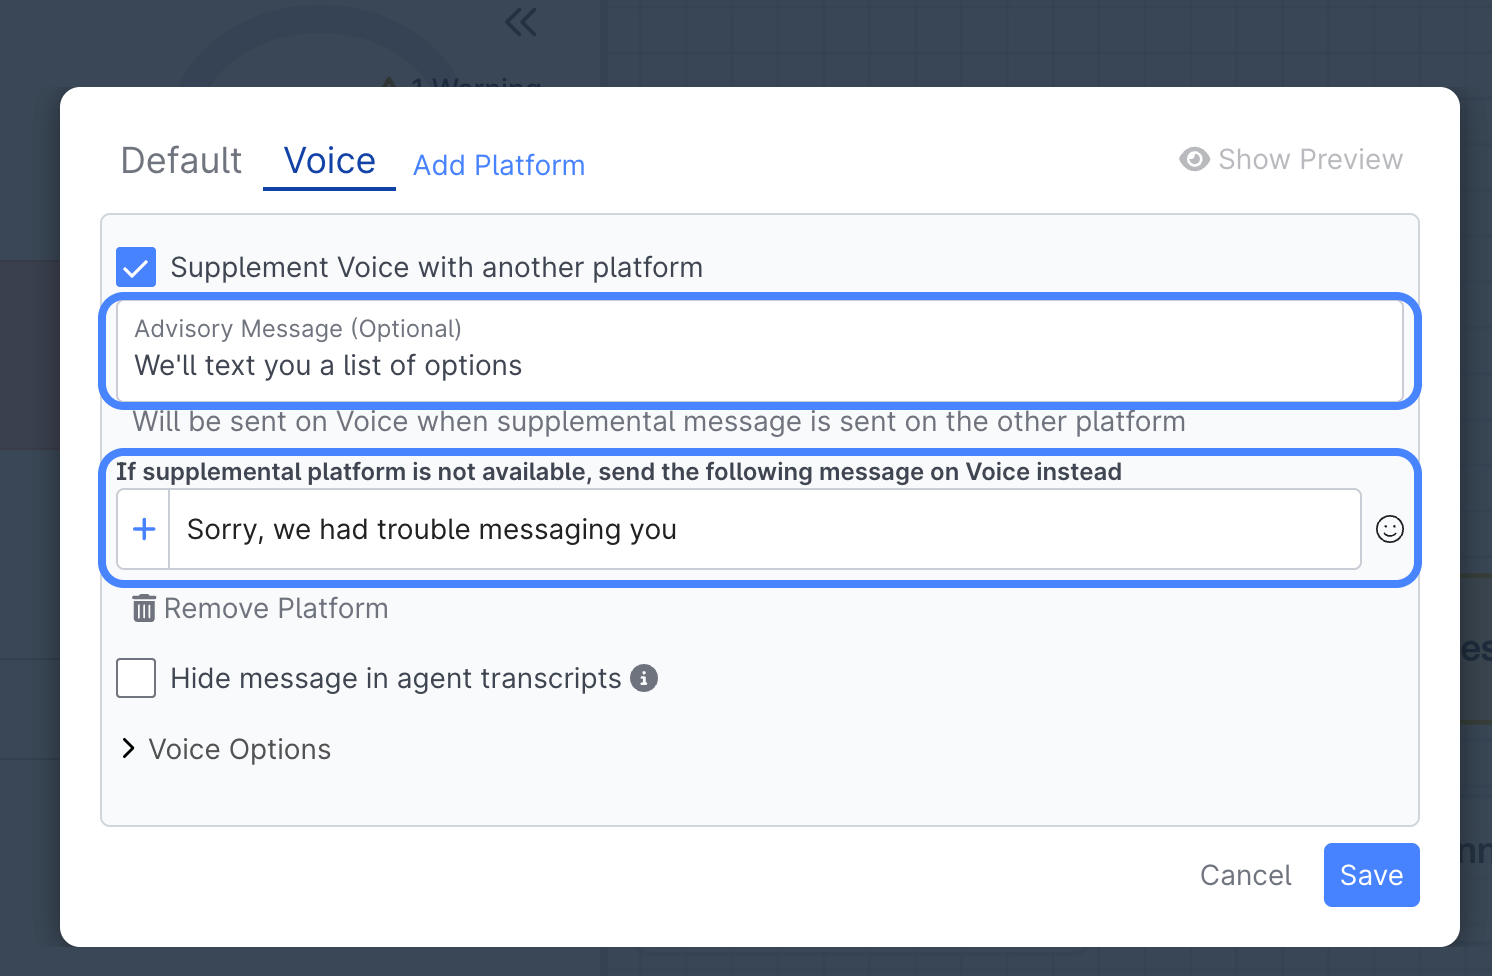The width and height of the screenshot is (1492, 976).
Task: Uncheck Supplement Voice with another platform checkbox
Action: [x=136, y=267]
